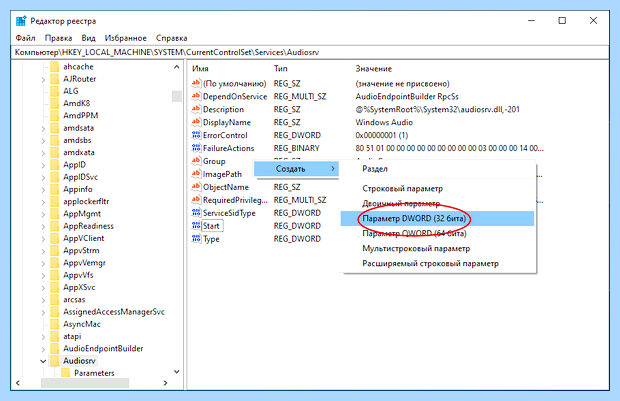Maximize the Registry Editor window
Viewport: 620px width, 401px height.
pos(562,21)
